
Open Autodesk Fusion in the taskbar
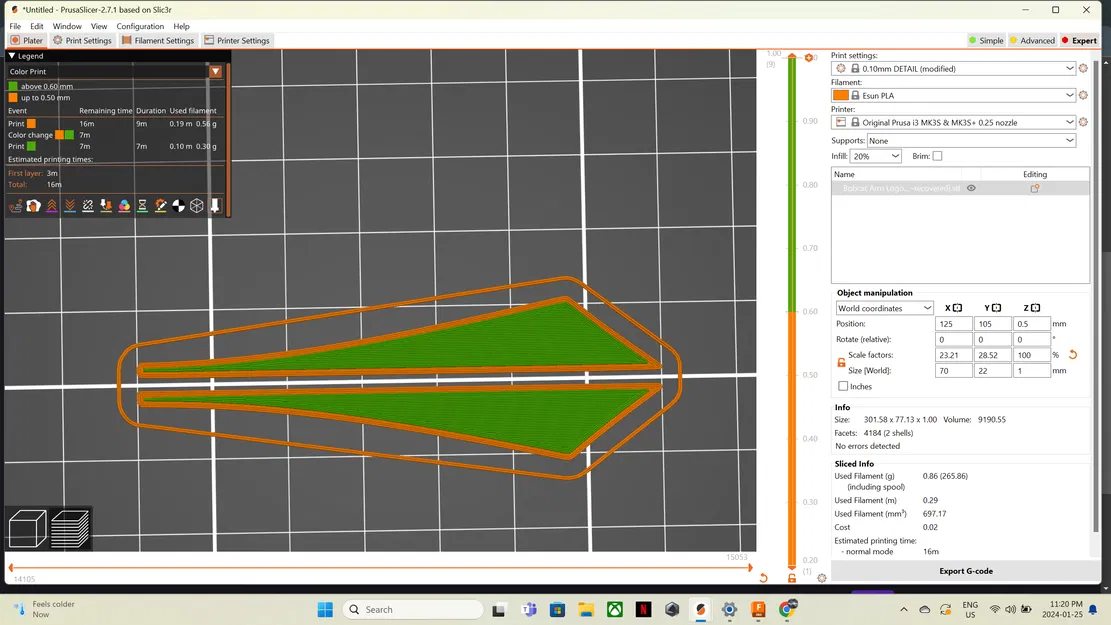point(757,609)
